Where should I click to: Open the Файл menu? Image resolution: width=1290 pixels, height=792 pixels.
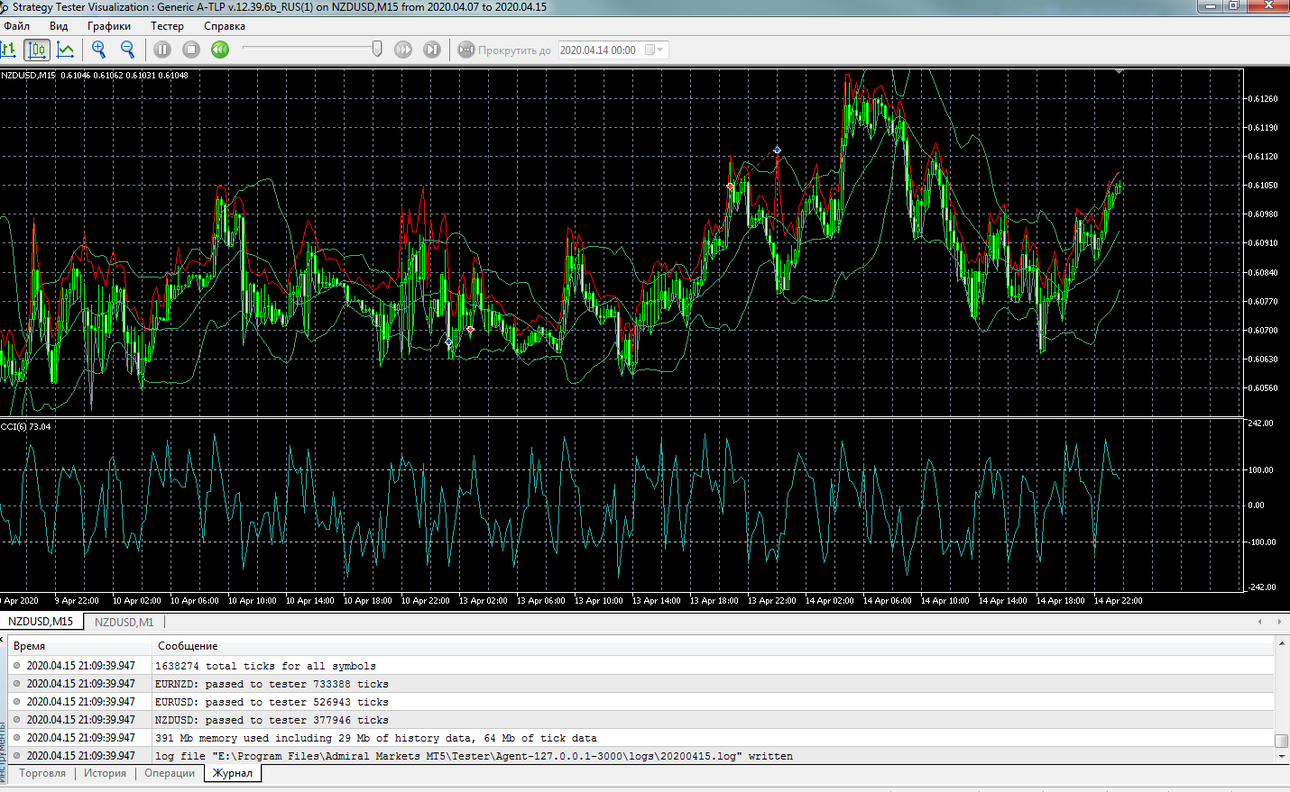pyautogui.click(x=17, y=26)
